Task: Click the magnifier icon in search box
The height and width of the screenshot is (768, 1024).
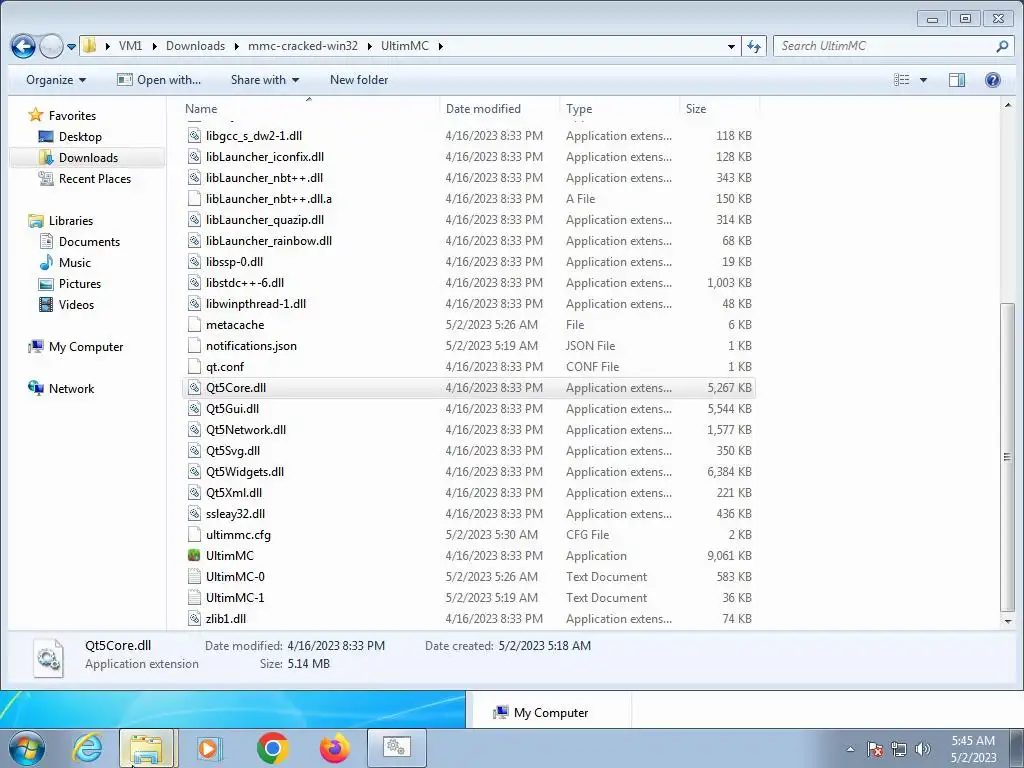Action: click(1002, 46)
